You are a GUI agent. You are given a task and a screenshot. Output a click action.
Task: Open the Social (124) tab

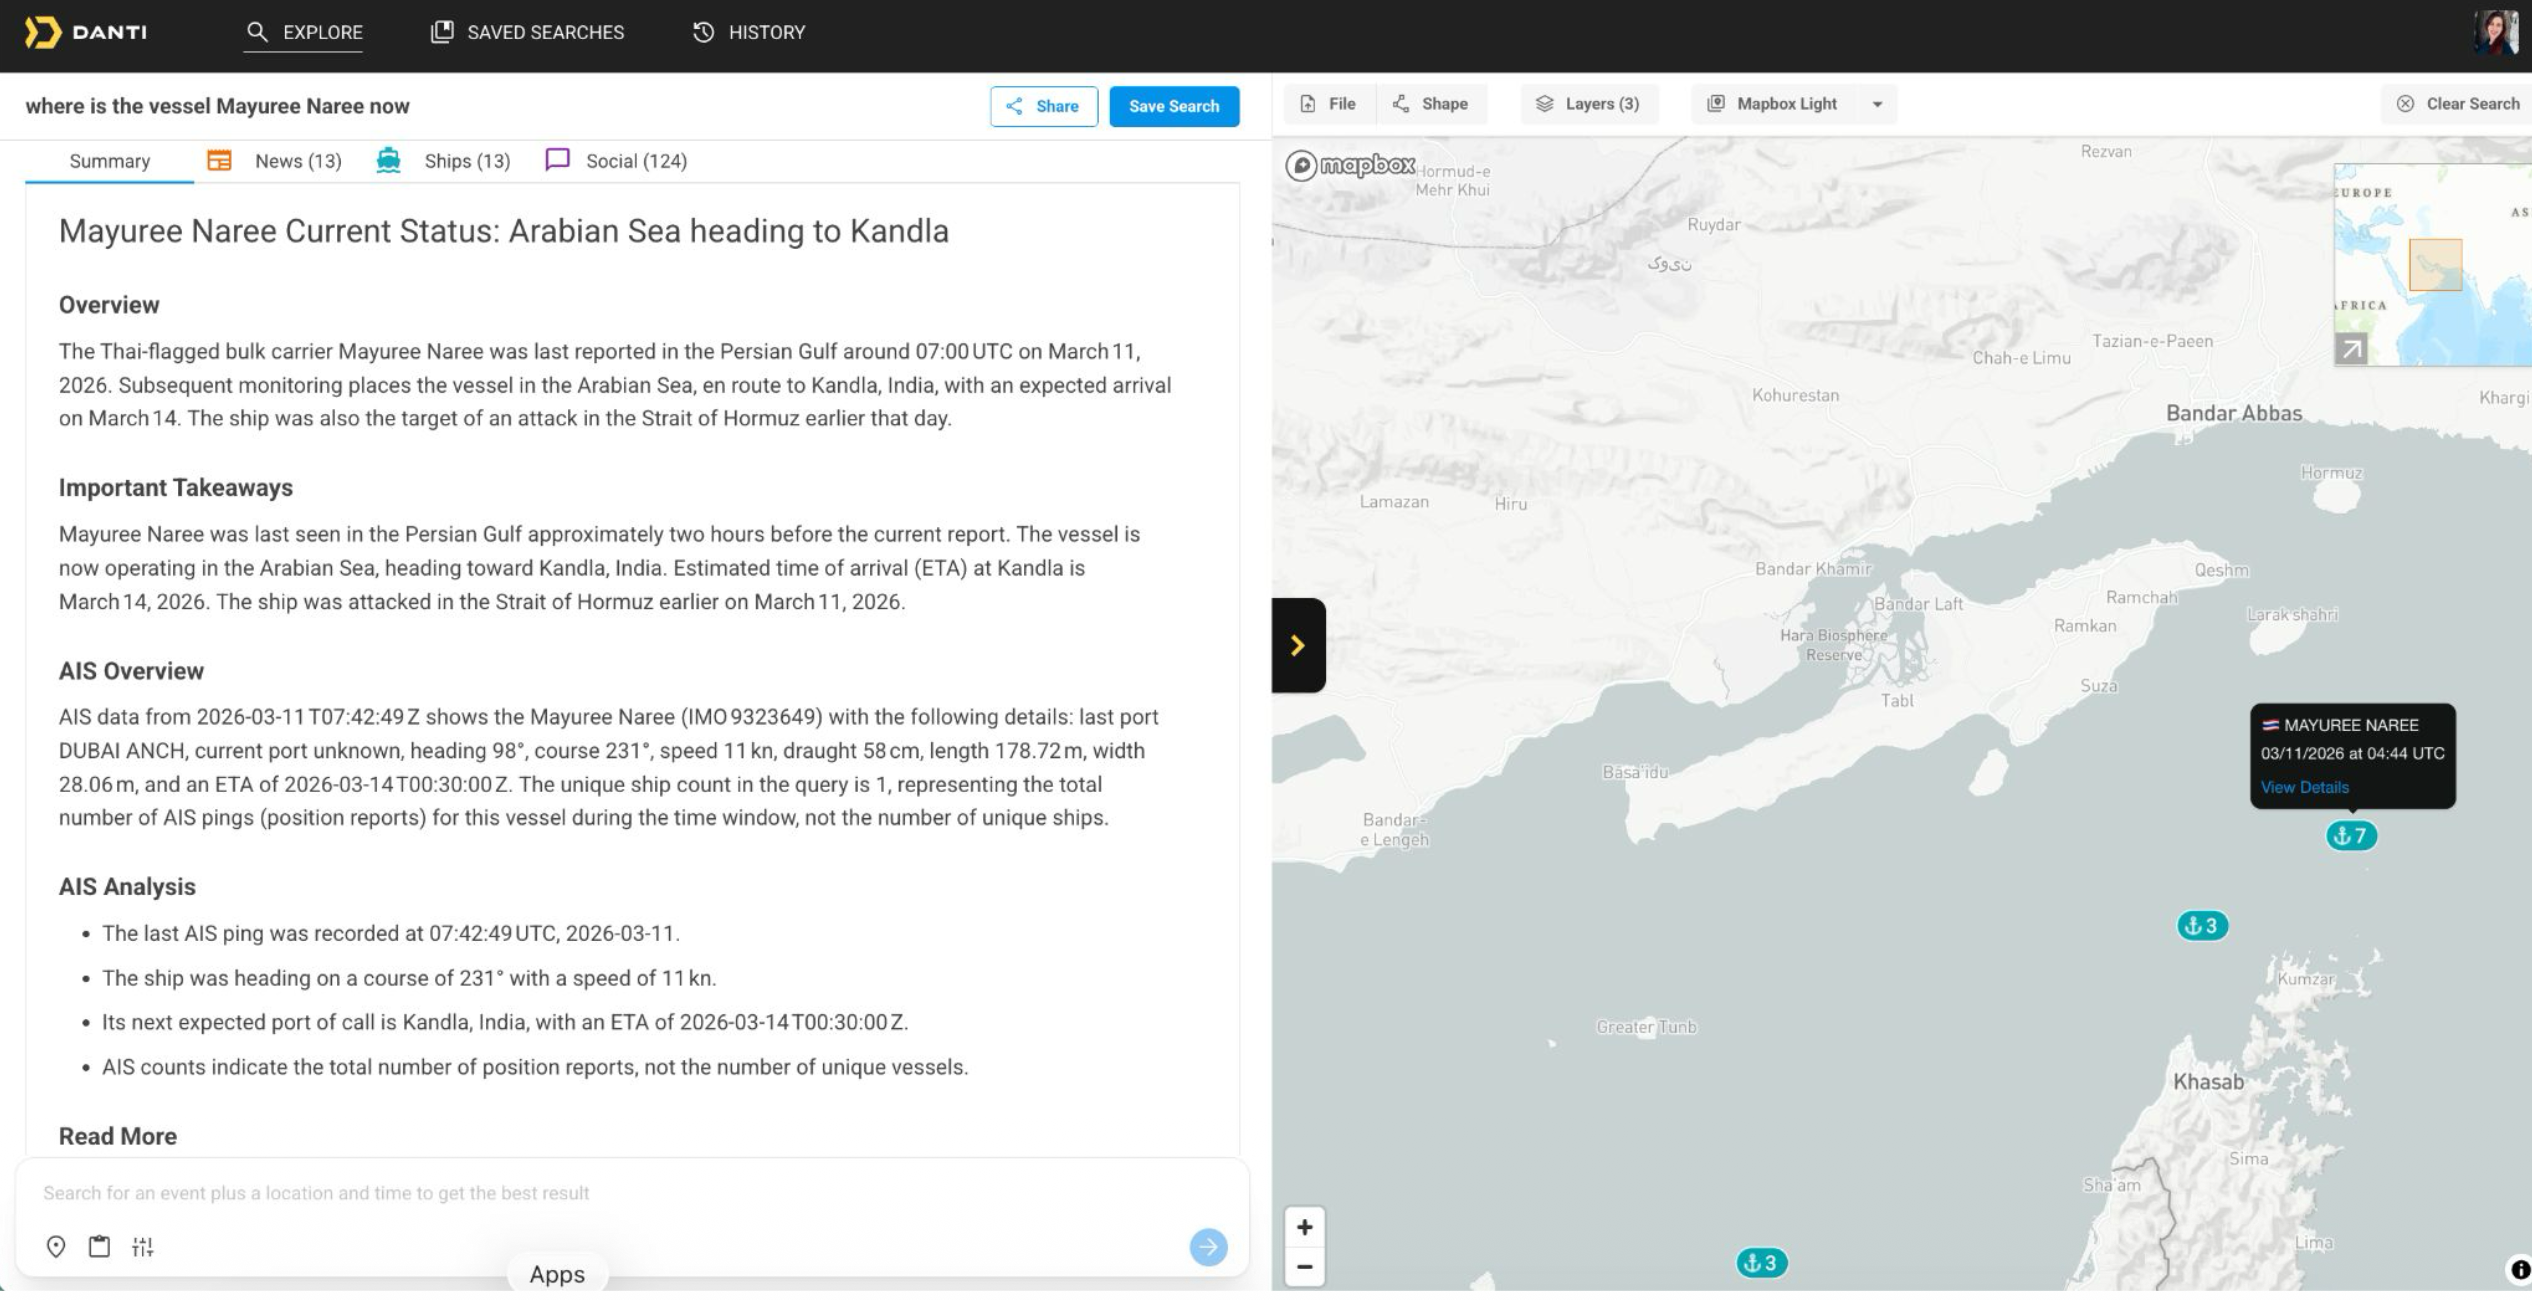coord(616,161)
